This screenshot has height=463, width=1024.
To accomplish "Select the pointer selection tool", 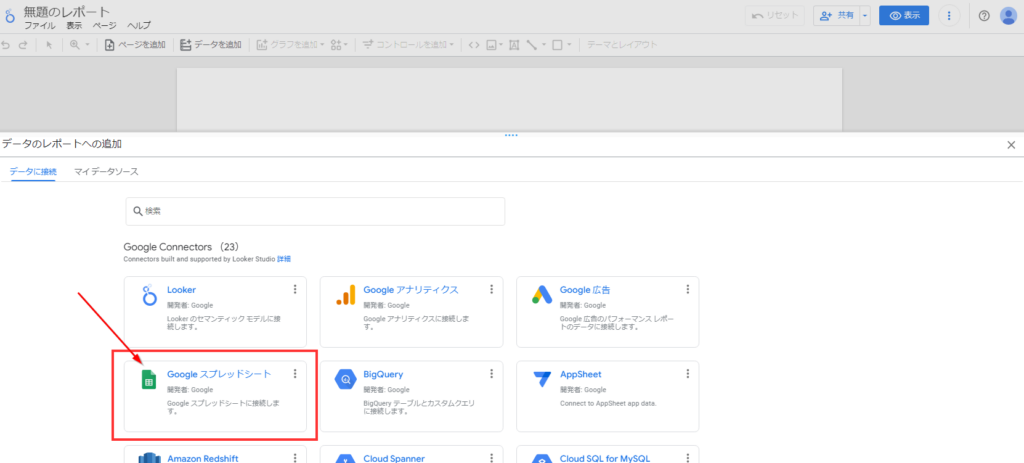I will [49, 45].
